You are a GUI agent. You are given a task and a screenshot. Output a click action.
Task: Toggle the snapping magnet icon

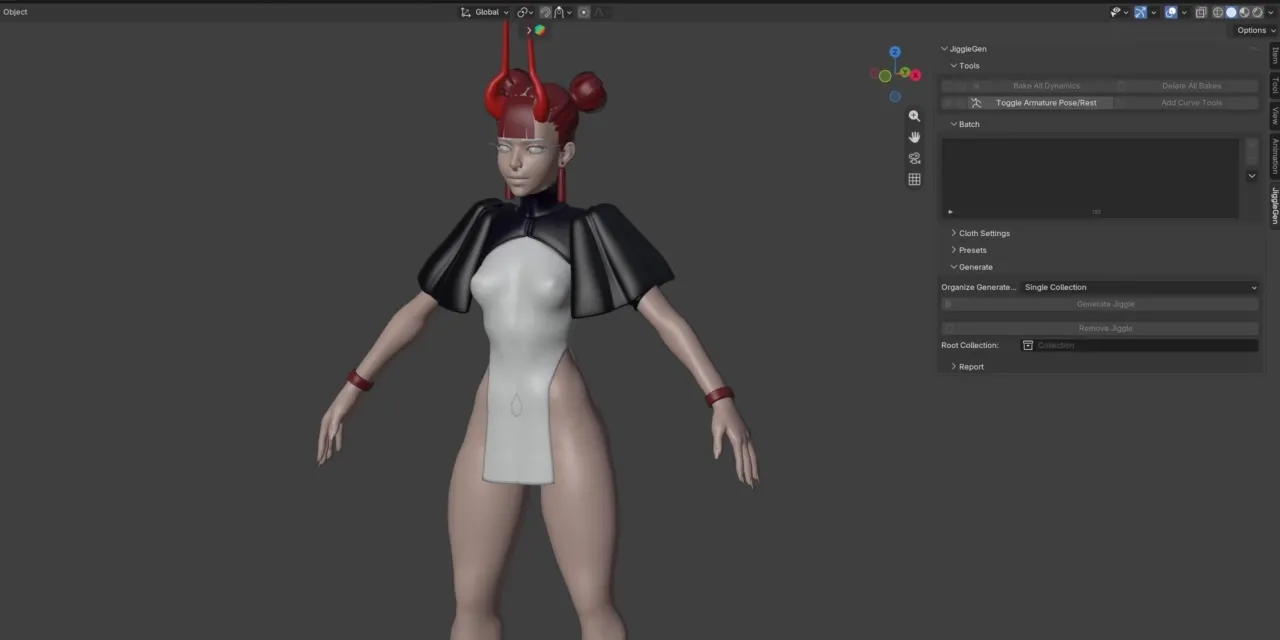click(x=546, y=12)
